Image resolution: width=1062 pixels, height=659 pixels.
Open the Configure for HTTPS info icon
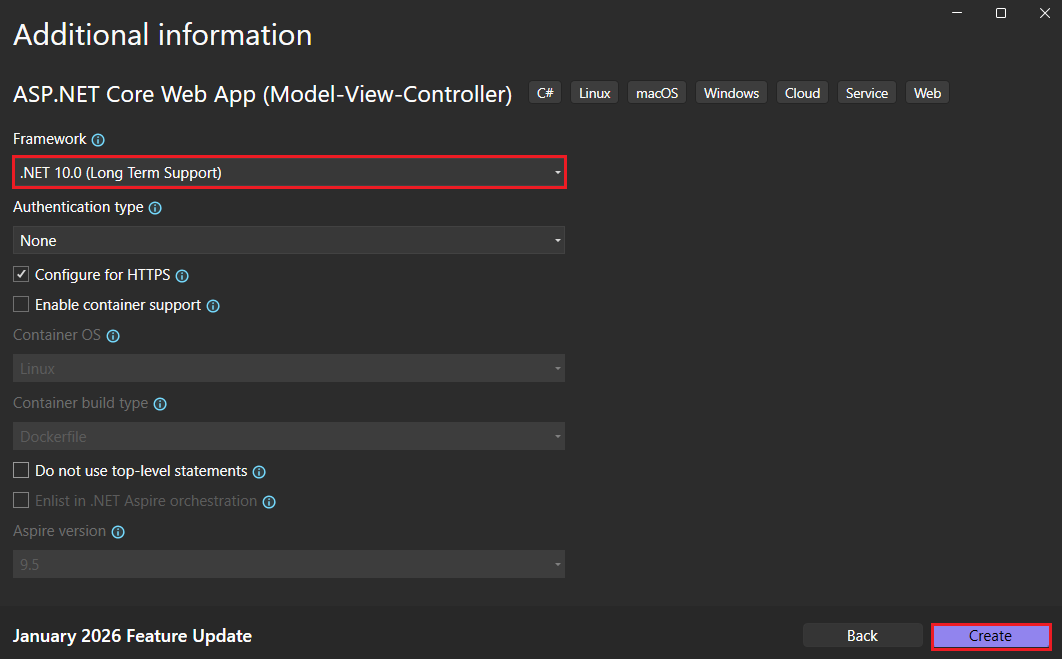tap(182, 275)
